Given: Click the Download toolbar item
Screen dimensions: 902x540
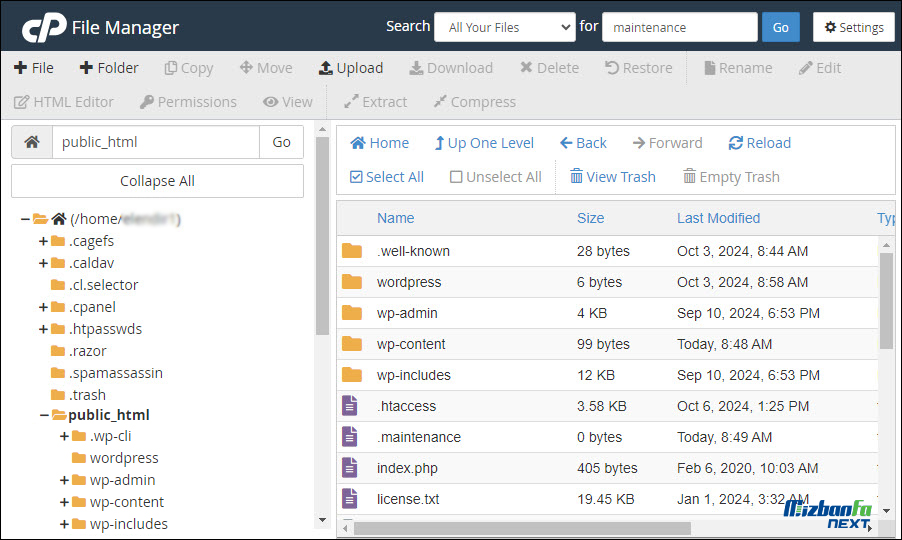Looking at the screenshot, I should coord(451,68).
